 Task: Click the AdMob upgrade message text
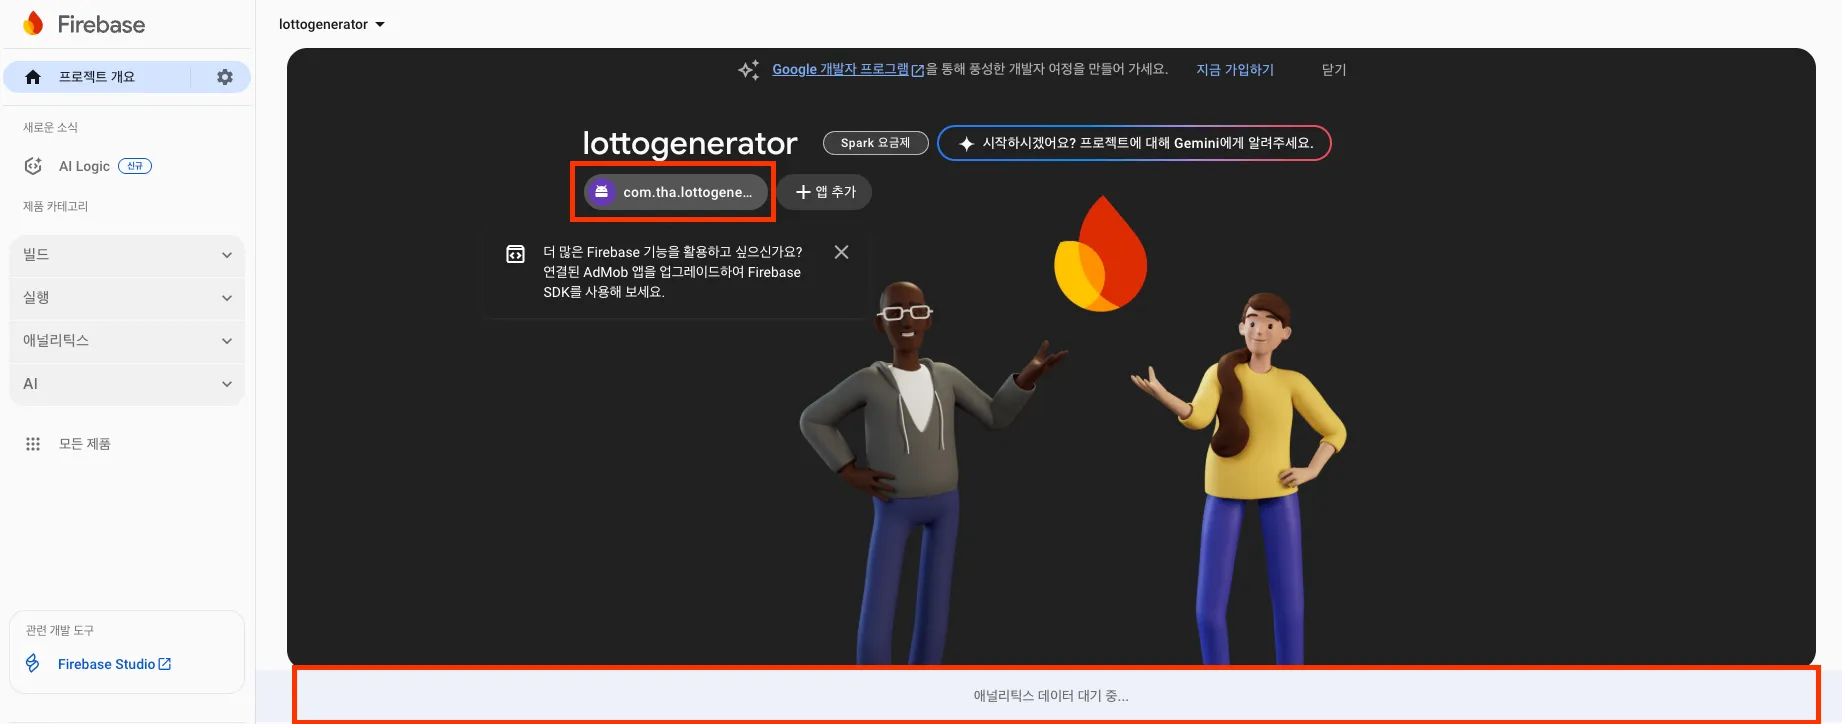[672, 272]
